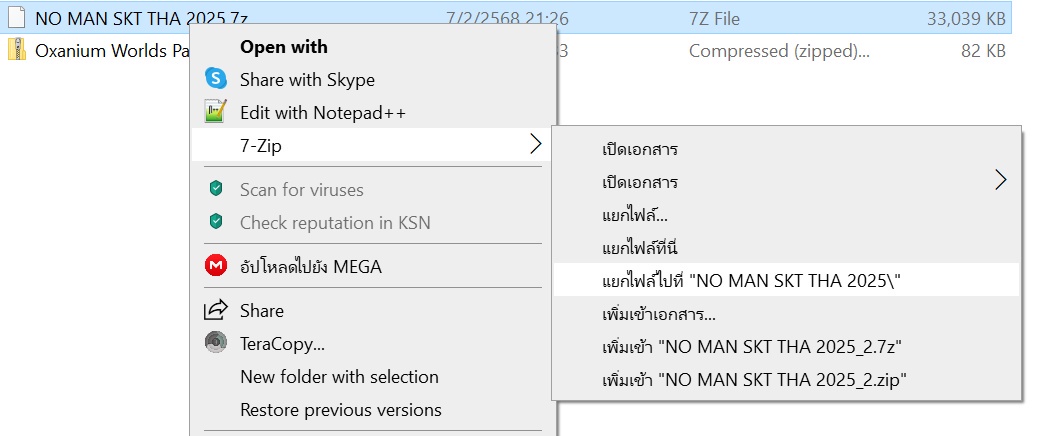Open Restore previous versions

point(340,410)
